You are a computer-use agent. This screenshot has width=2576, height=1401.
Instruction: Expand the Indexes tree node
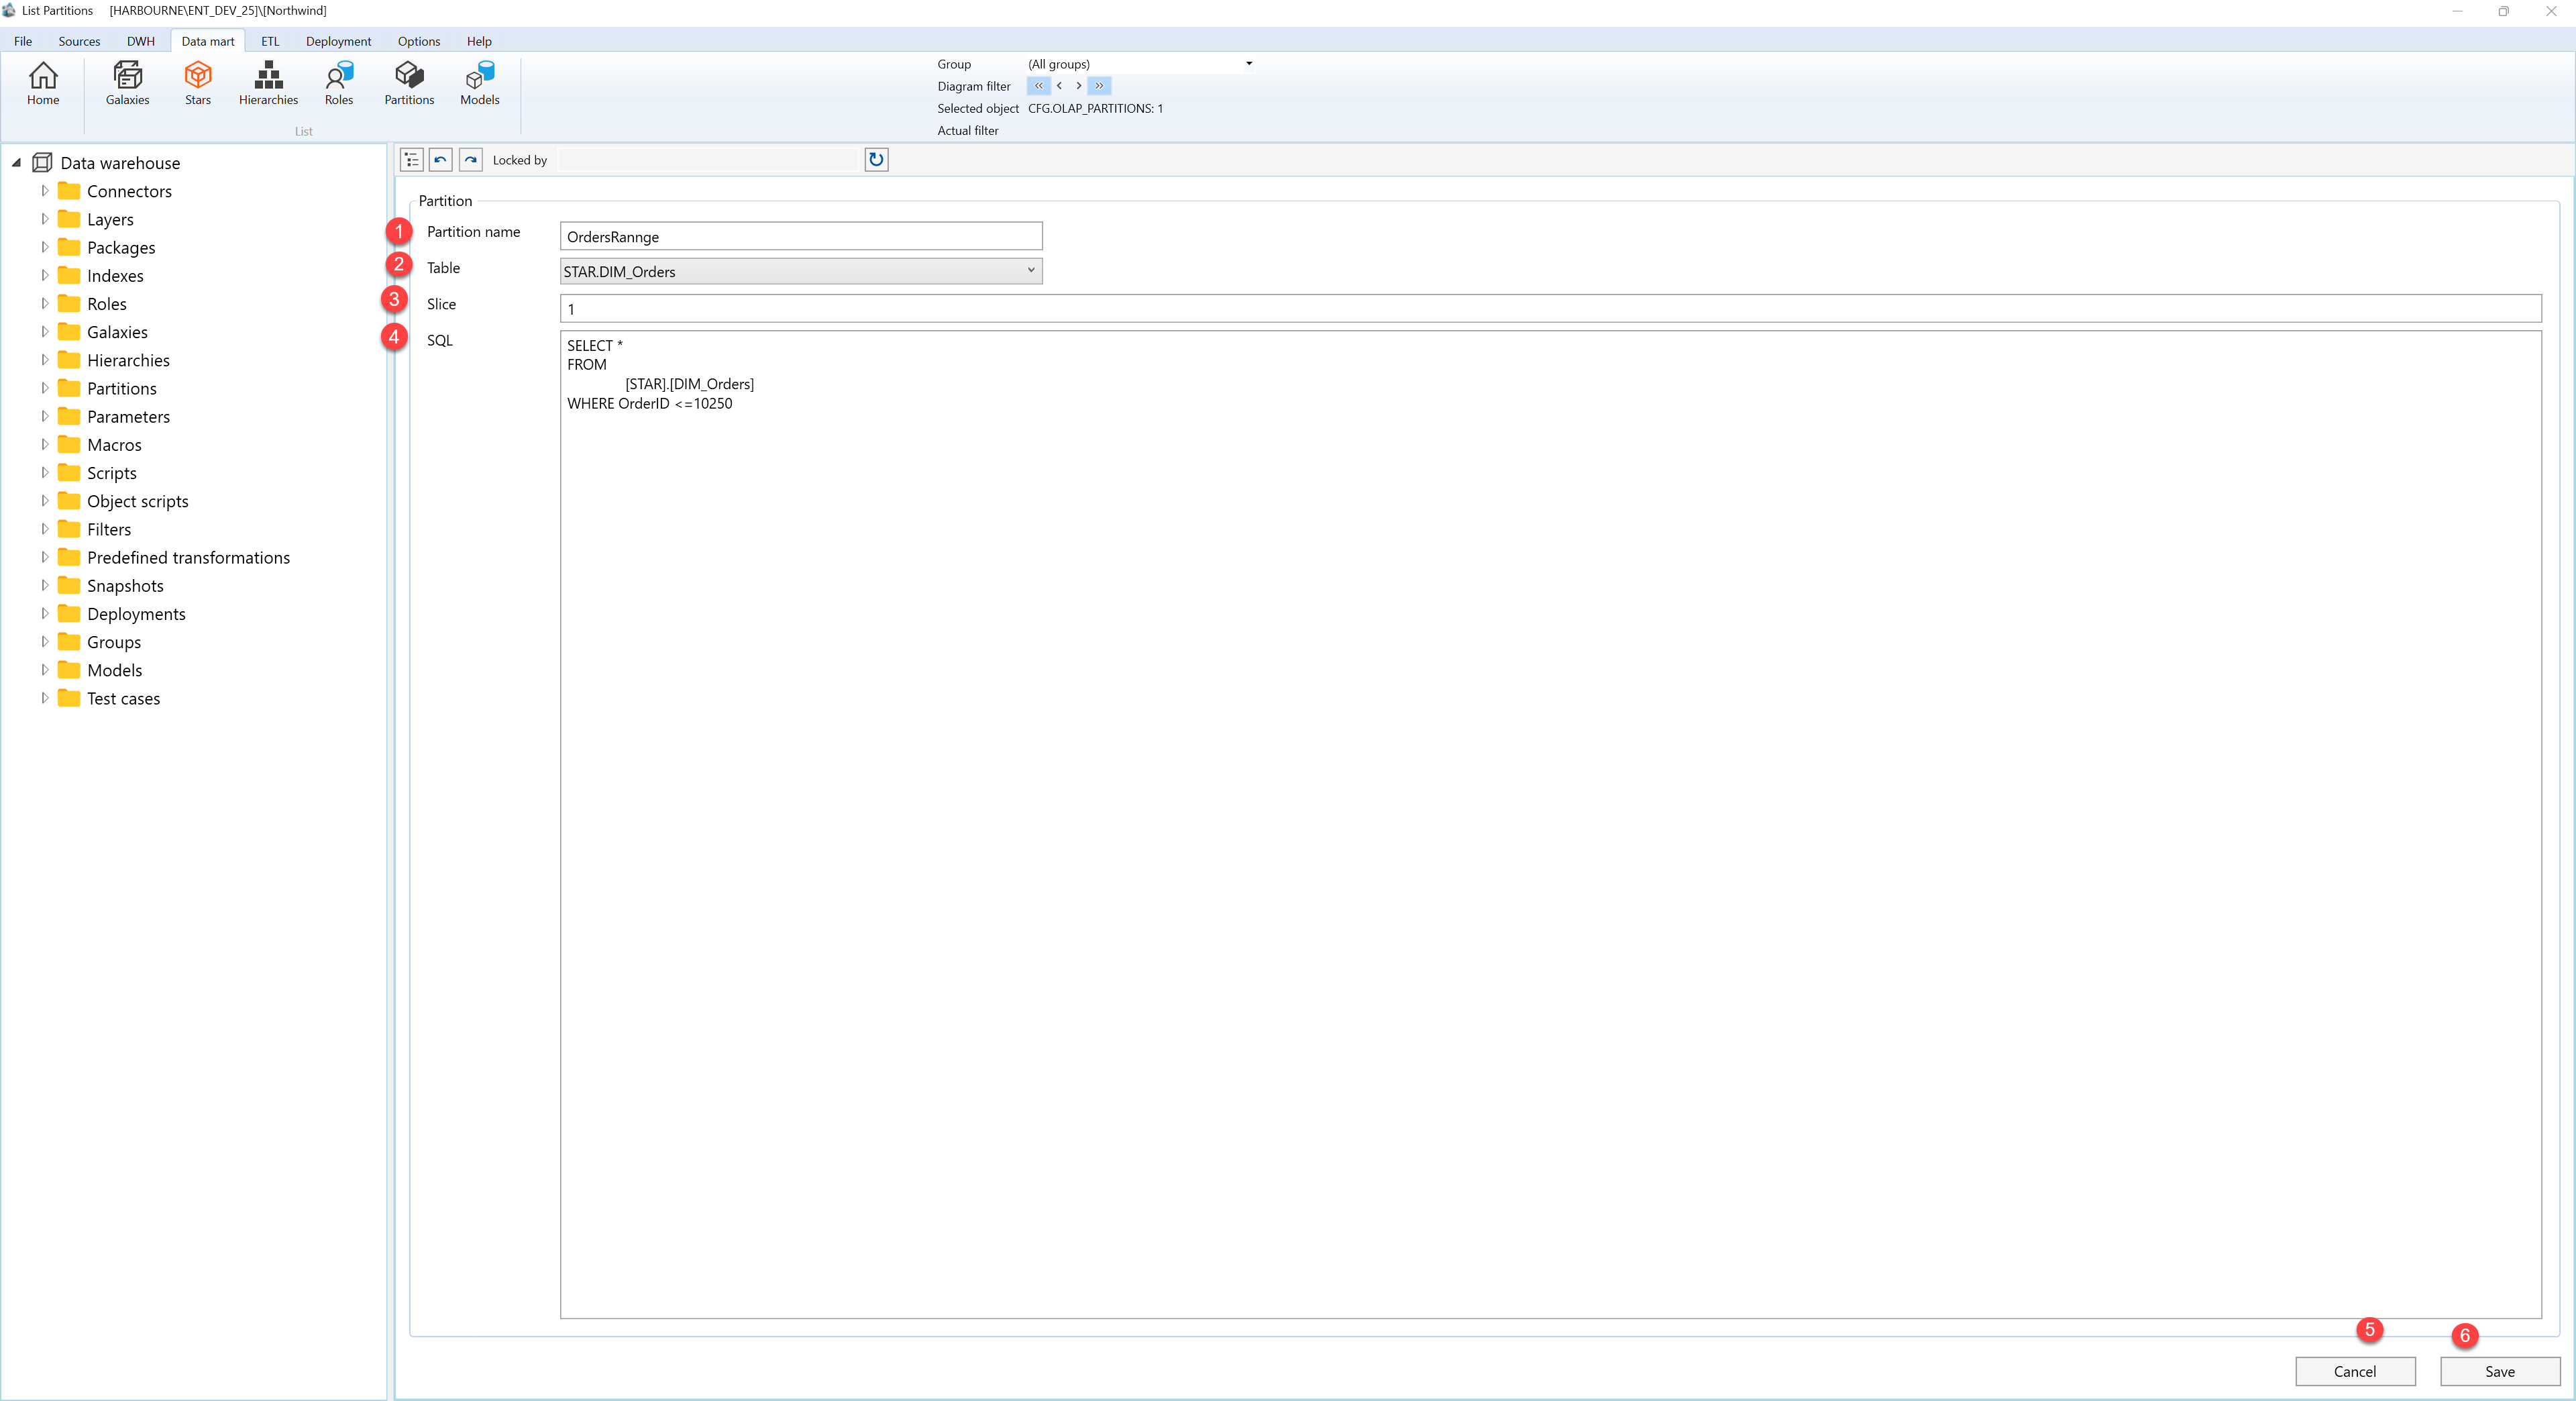pyautogui.click(x=44, y=275)
